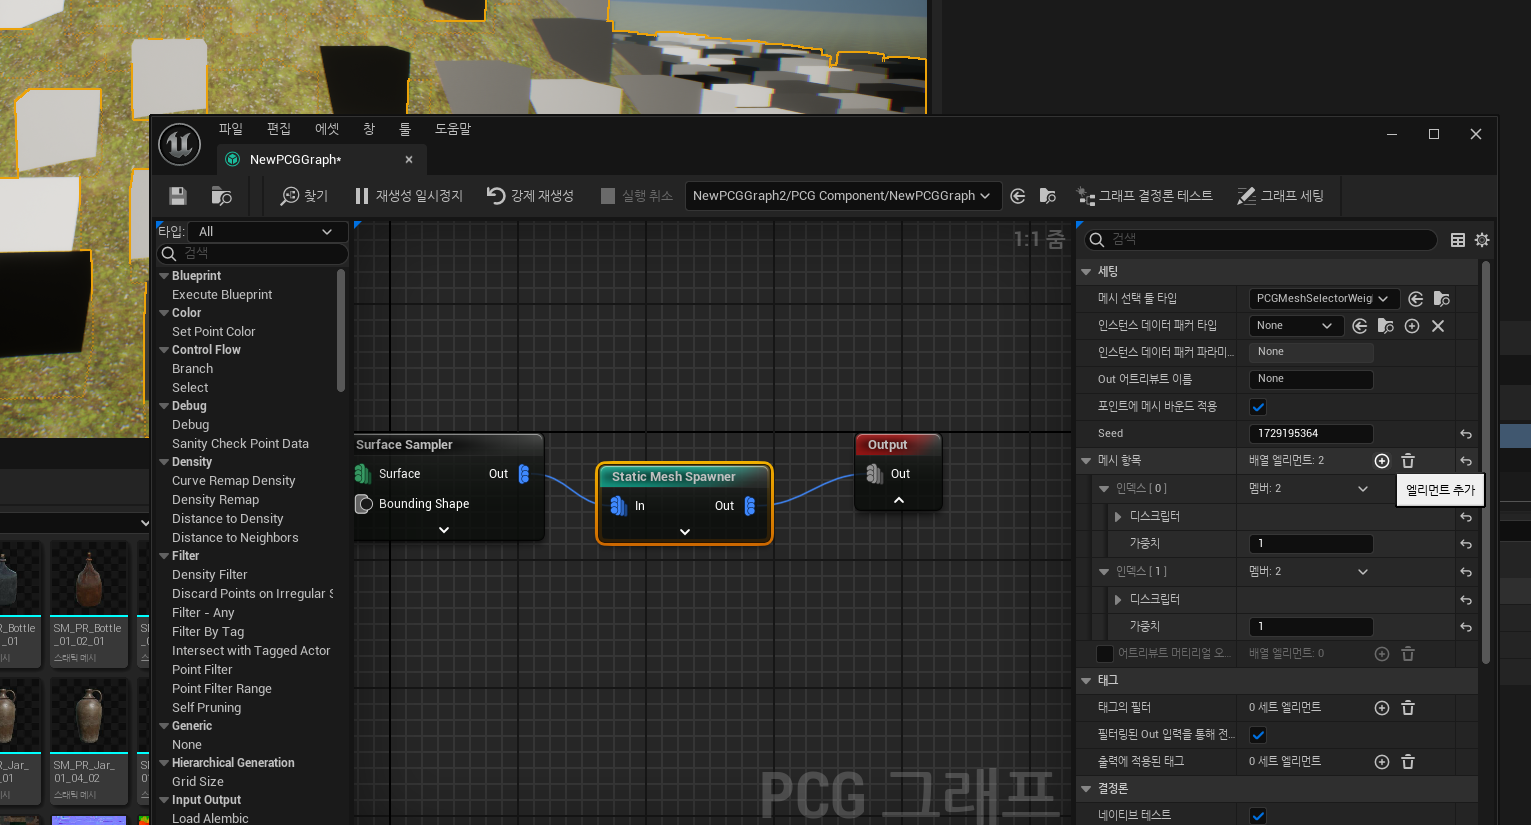Open the 타입 All filter dropdown
This screenshot has height=825, width=1531.
(x=267, y=231)
